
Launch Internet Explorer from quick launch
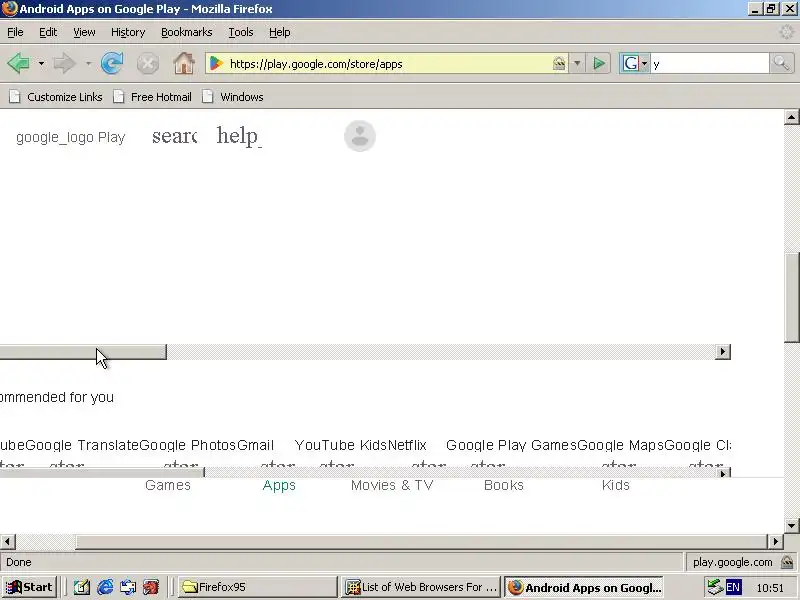click(105, 587)
